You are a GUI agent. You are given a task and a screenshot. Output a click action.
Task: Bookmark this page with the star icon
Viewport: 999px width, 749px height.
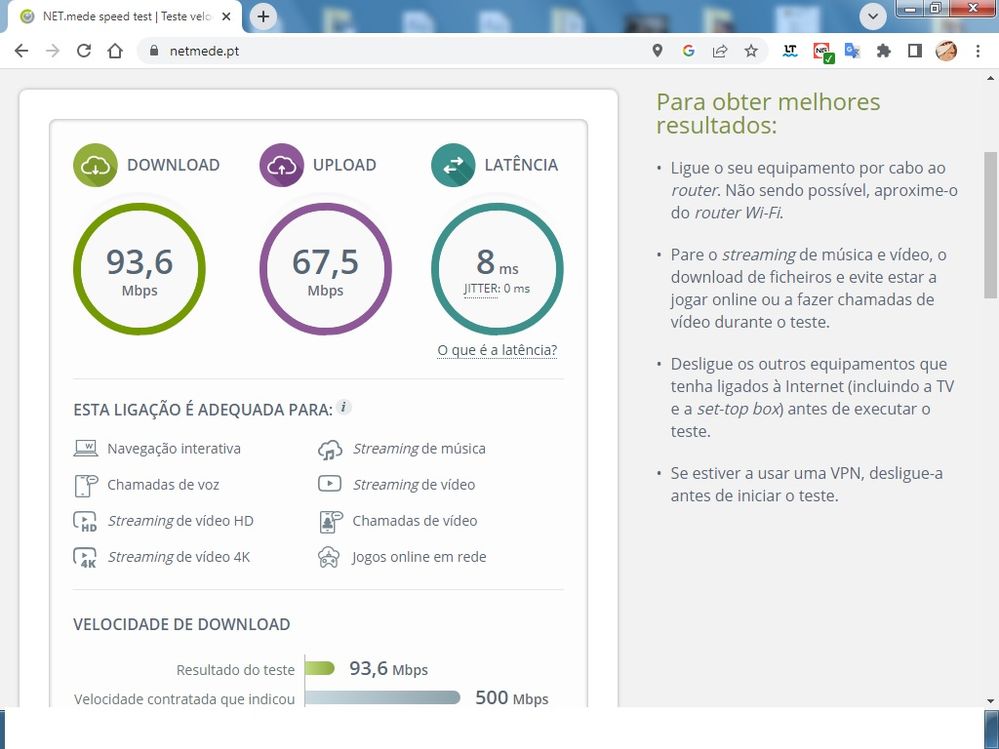pos(751,51)
